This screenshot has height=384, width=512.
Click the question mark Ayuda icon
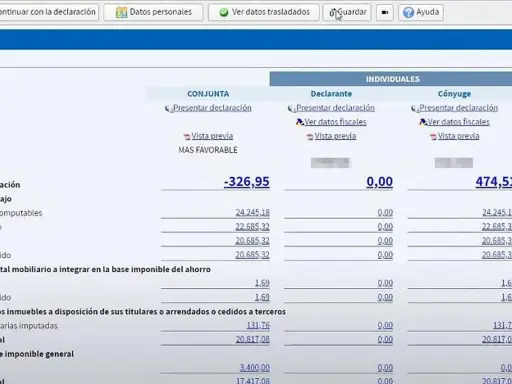pos(408,13)
